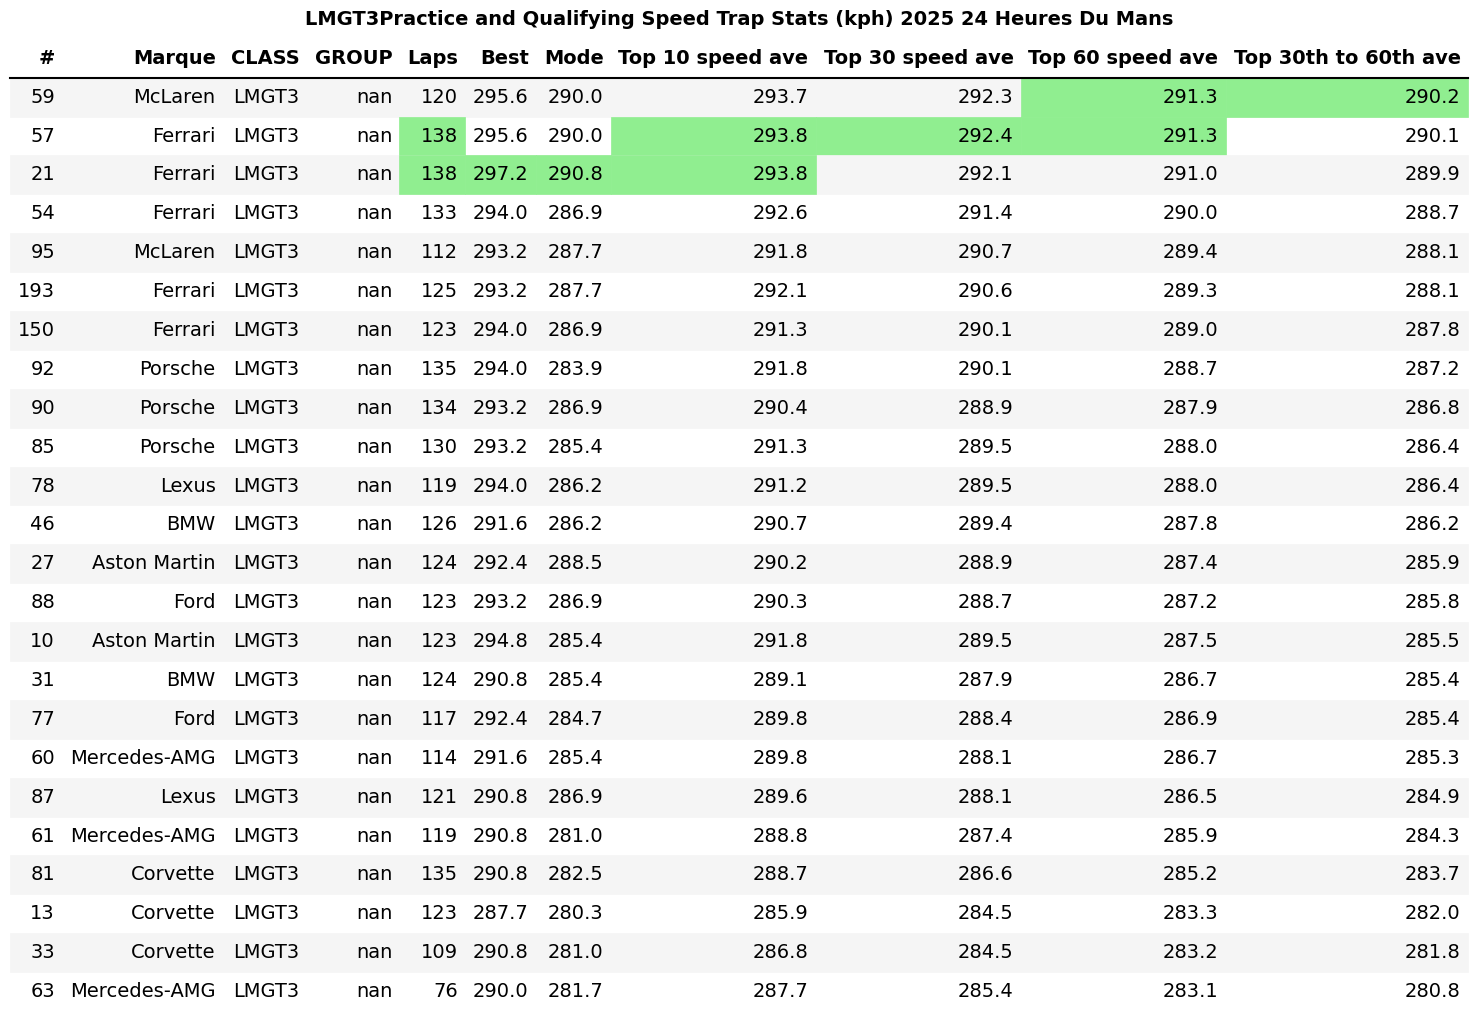1477x1011 pixels.
Task: Click the GROUP column header
Action: [353, 57]
